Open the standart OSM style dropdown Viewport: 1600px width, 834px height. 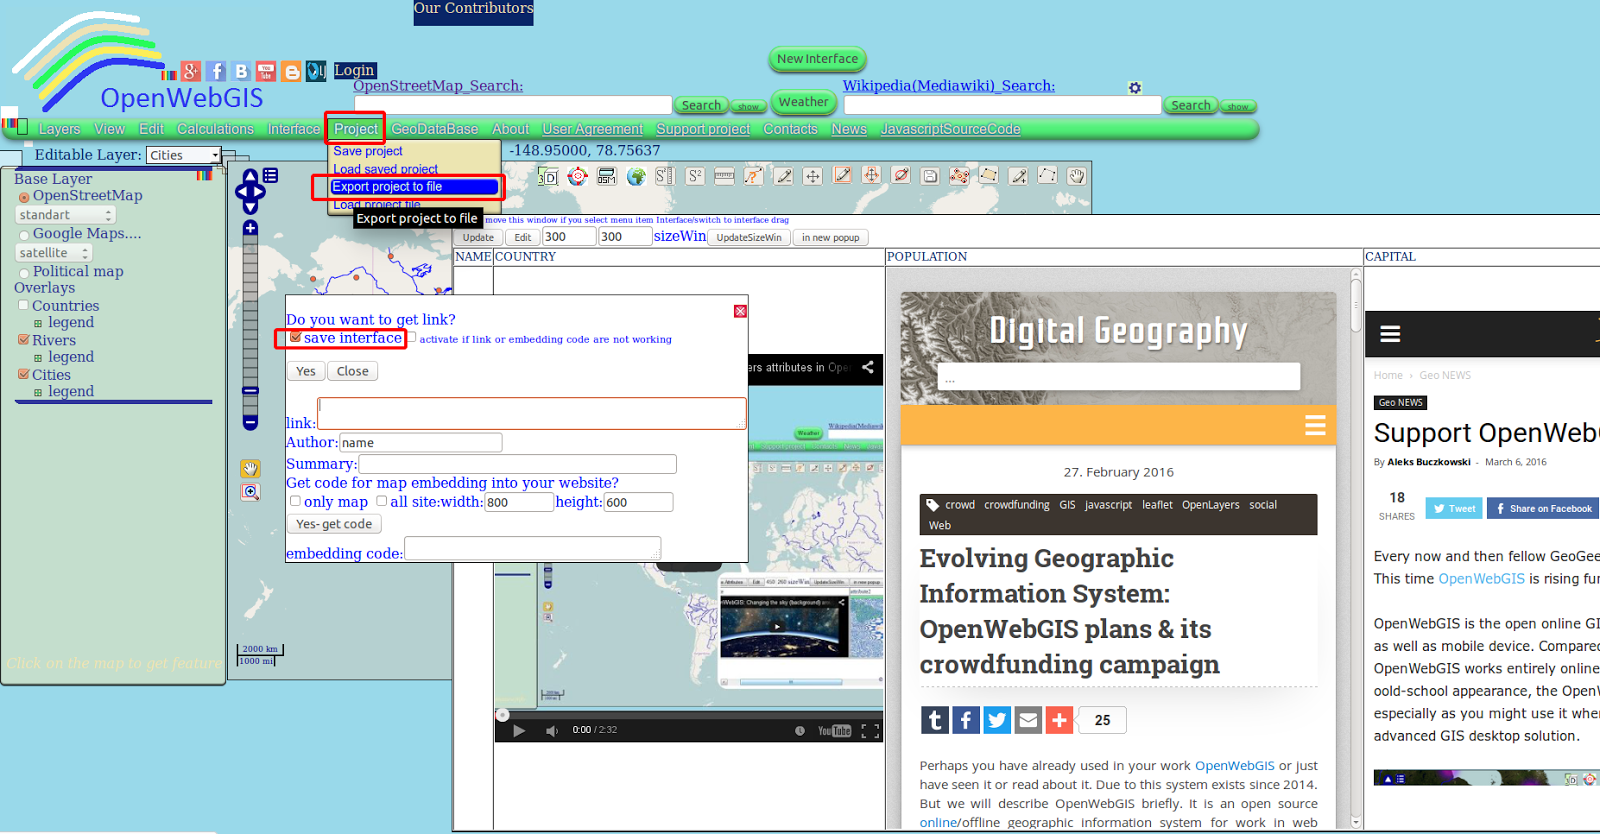65,215
